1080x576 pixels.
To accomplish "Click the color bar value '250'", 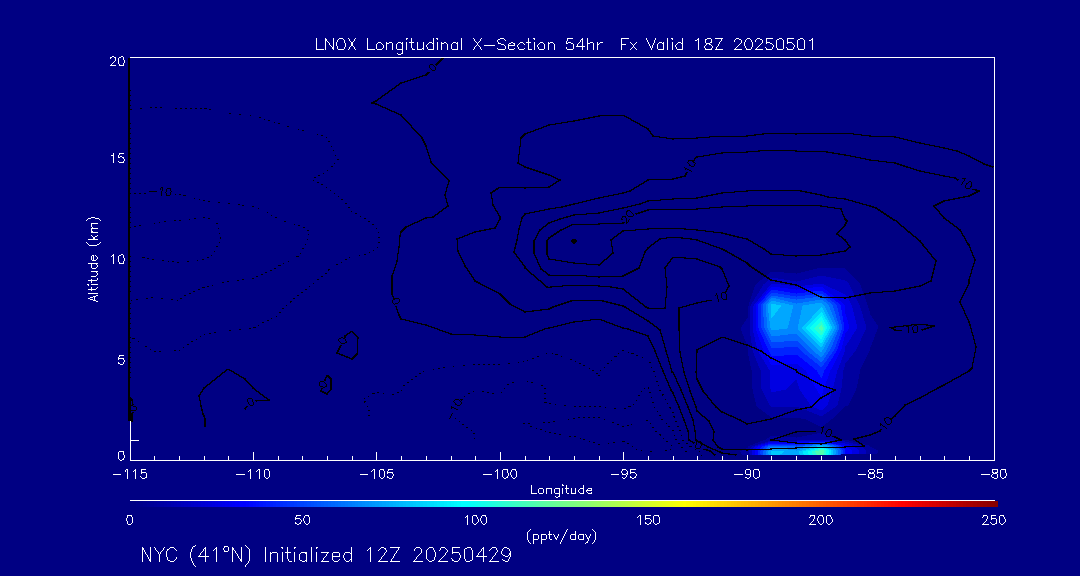I will (x=996, y=520).
